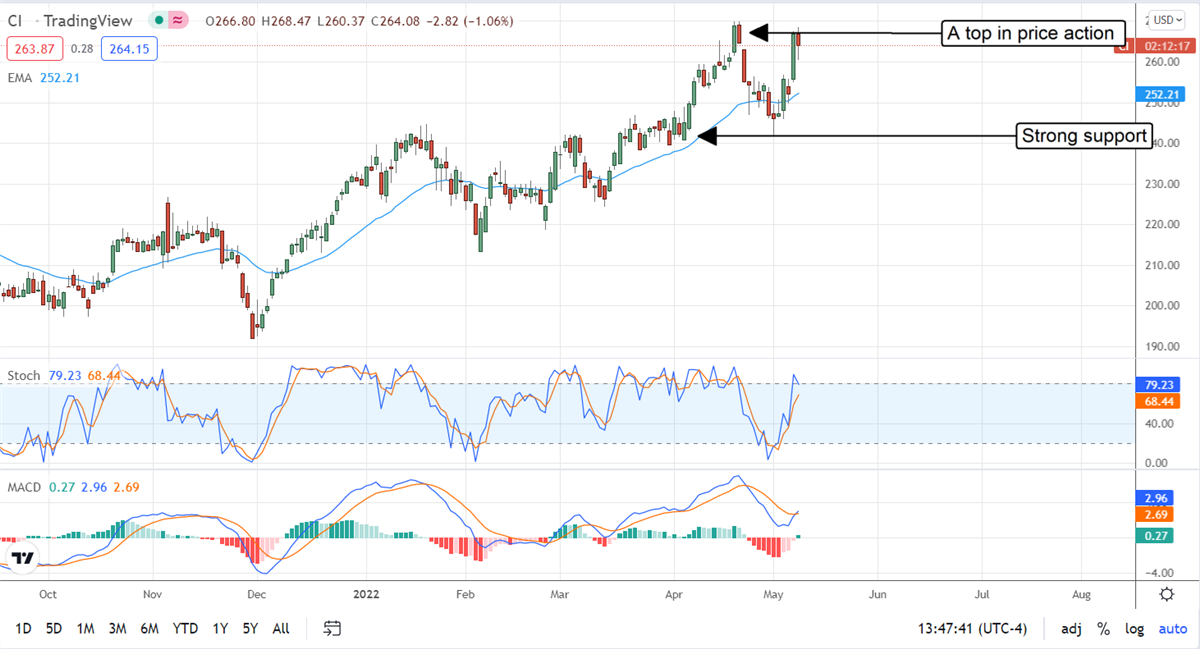Click the MACD indicator legend label

[x=26, y=486]
